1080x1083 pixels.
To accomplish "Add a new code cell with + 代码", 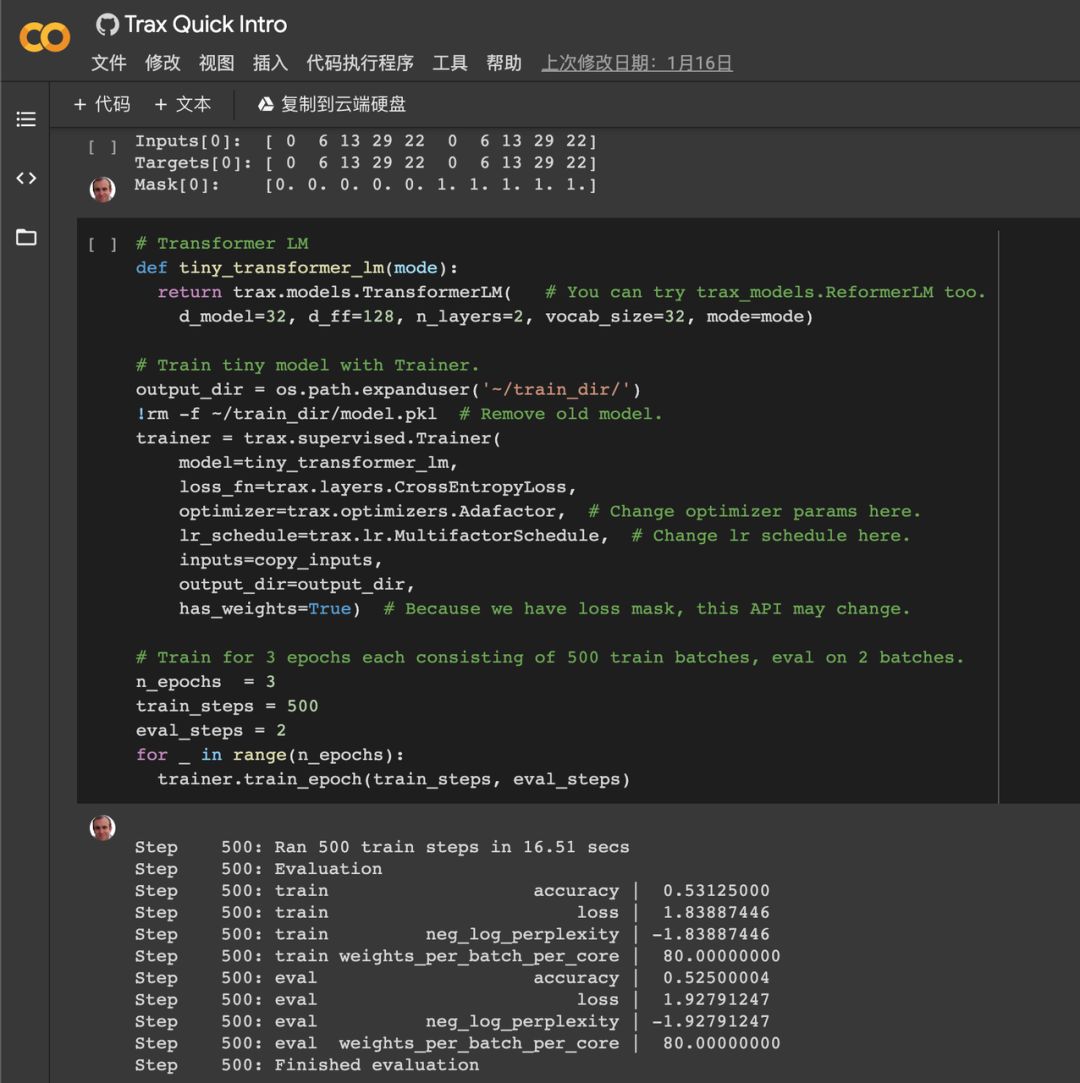I will tap(102, 105).
